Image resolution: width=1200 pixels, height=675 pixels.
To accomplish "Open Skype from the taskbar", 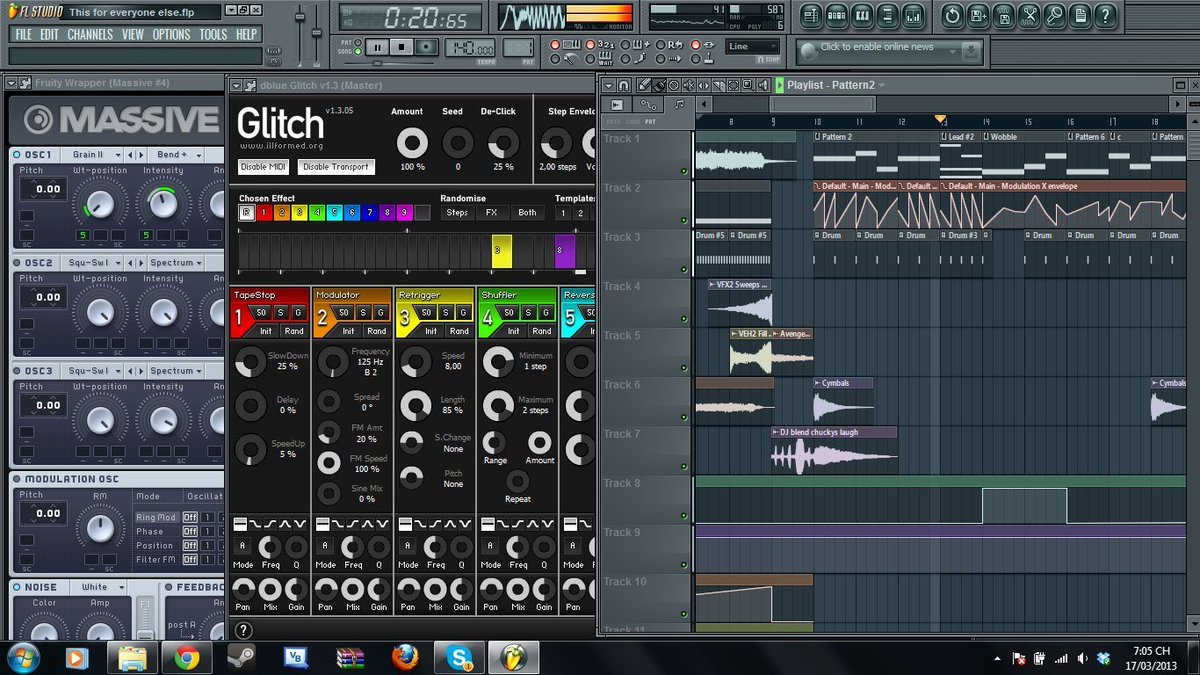I will 460,657.
